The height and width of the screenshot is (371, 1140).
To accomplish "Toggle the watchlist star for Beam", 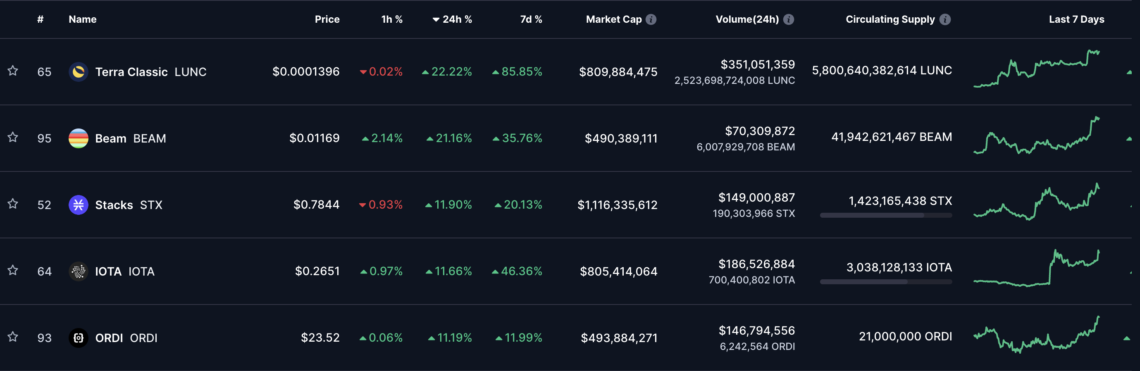I will tap(12, 137).
